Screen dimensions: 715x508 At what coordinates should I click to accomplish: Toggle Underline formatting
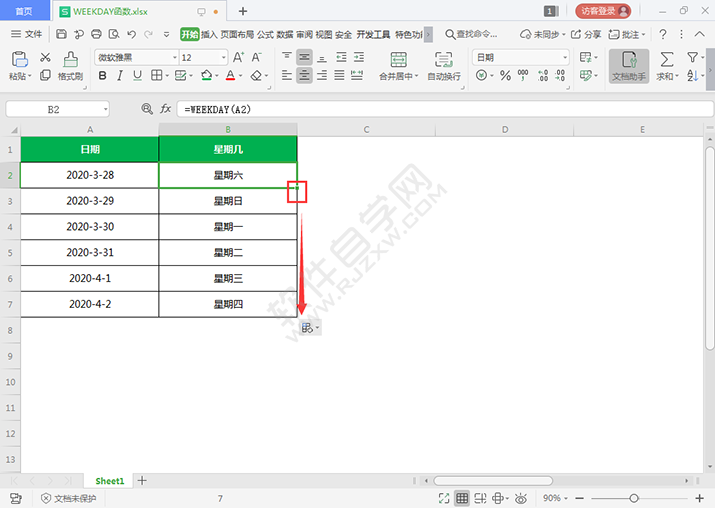(137, 75)
